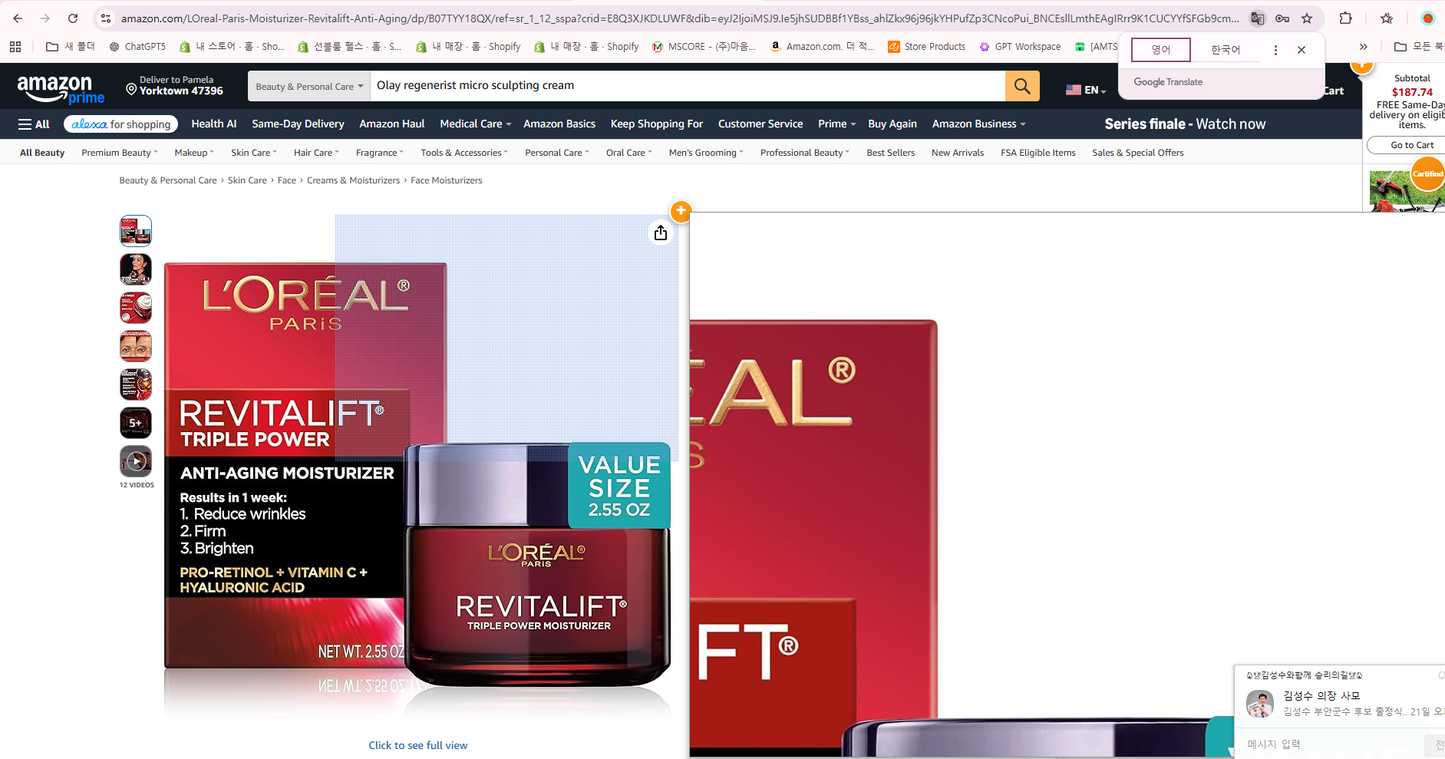Image resolution: width=1445 pixels, height=759 pixels.
Task: Click the Amazon search text field
Action: [688, 86]
